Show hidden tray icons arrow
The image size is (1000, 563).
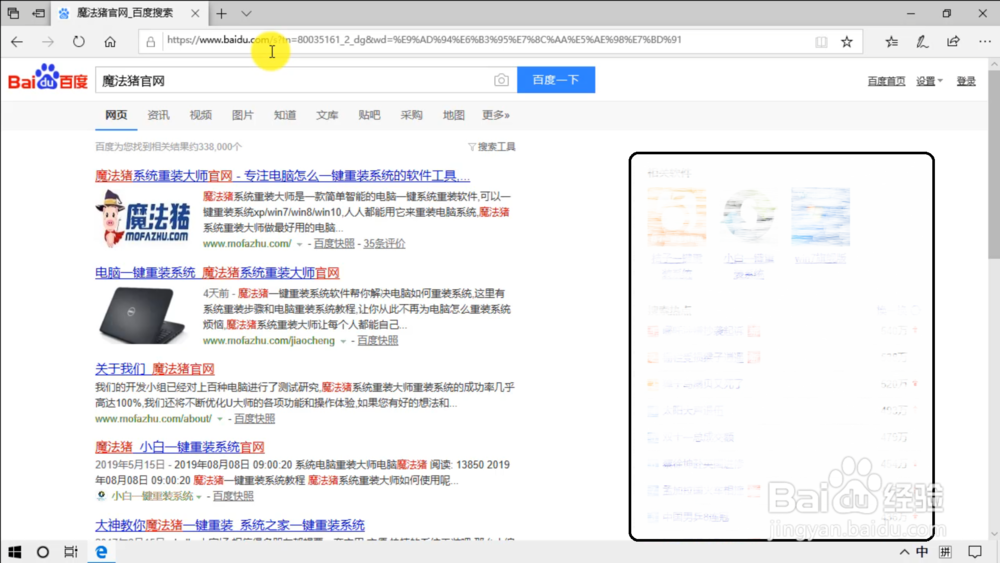pyautogui.click(x=904, y=552)
